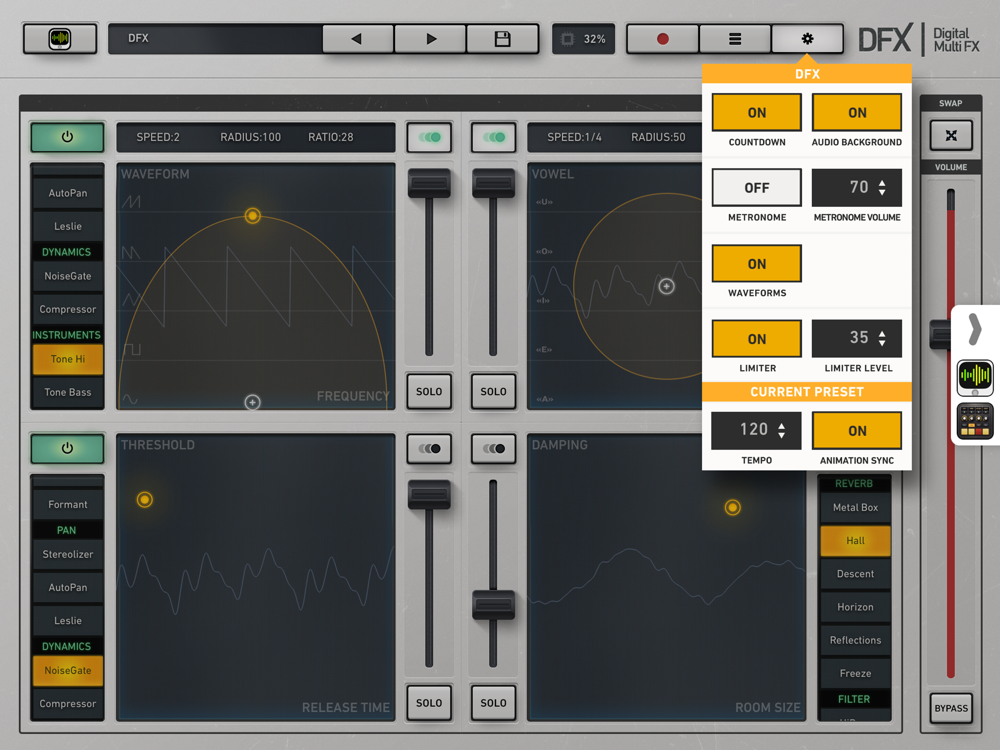Disable the Limiter toggle
1000x750 pixels.
[756, 339]
